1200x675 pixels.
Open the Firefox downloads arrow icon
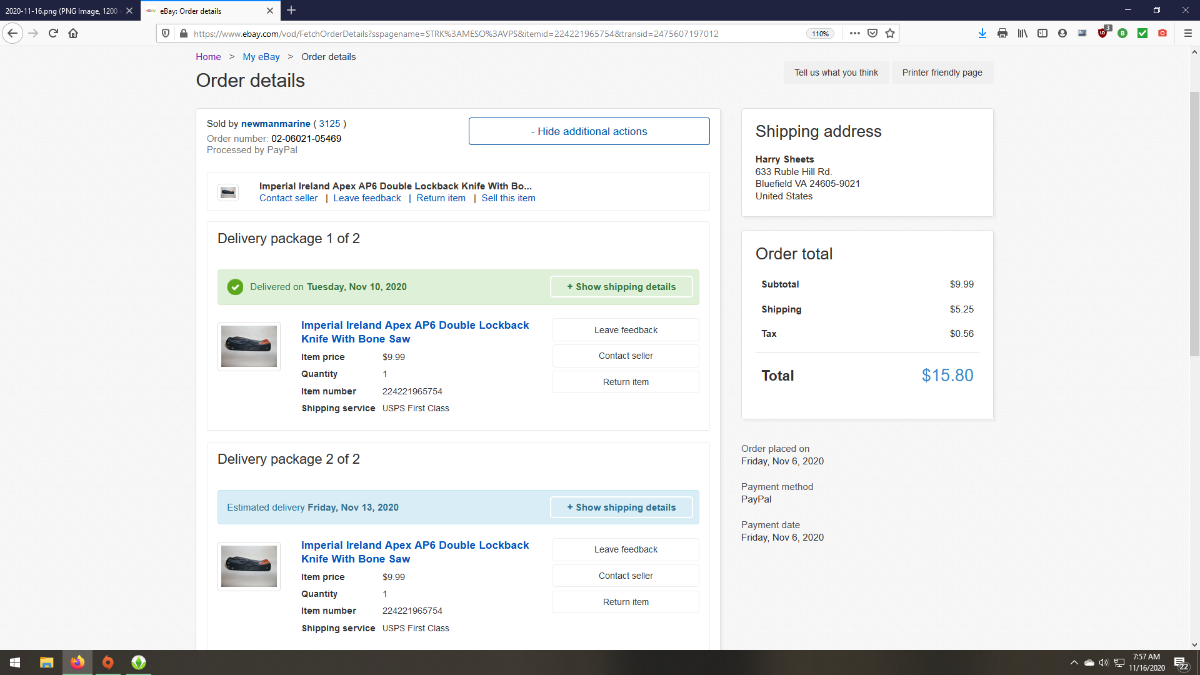click(x=982, y=33)
